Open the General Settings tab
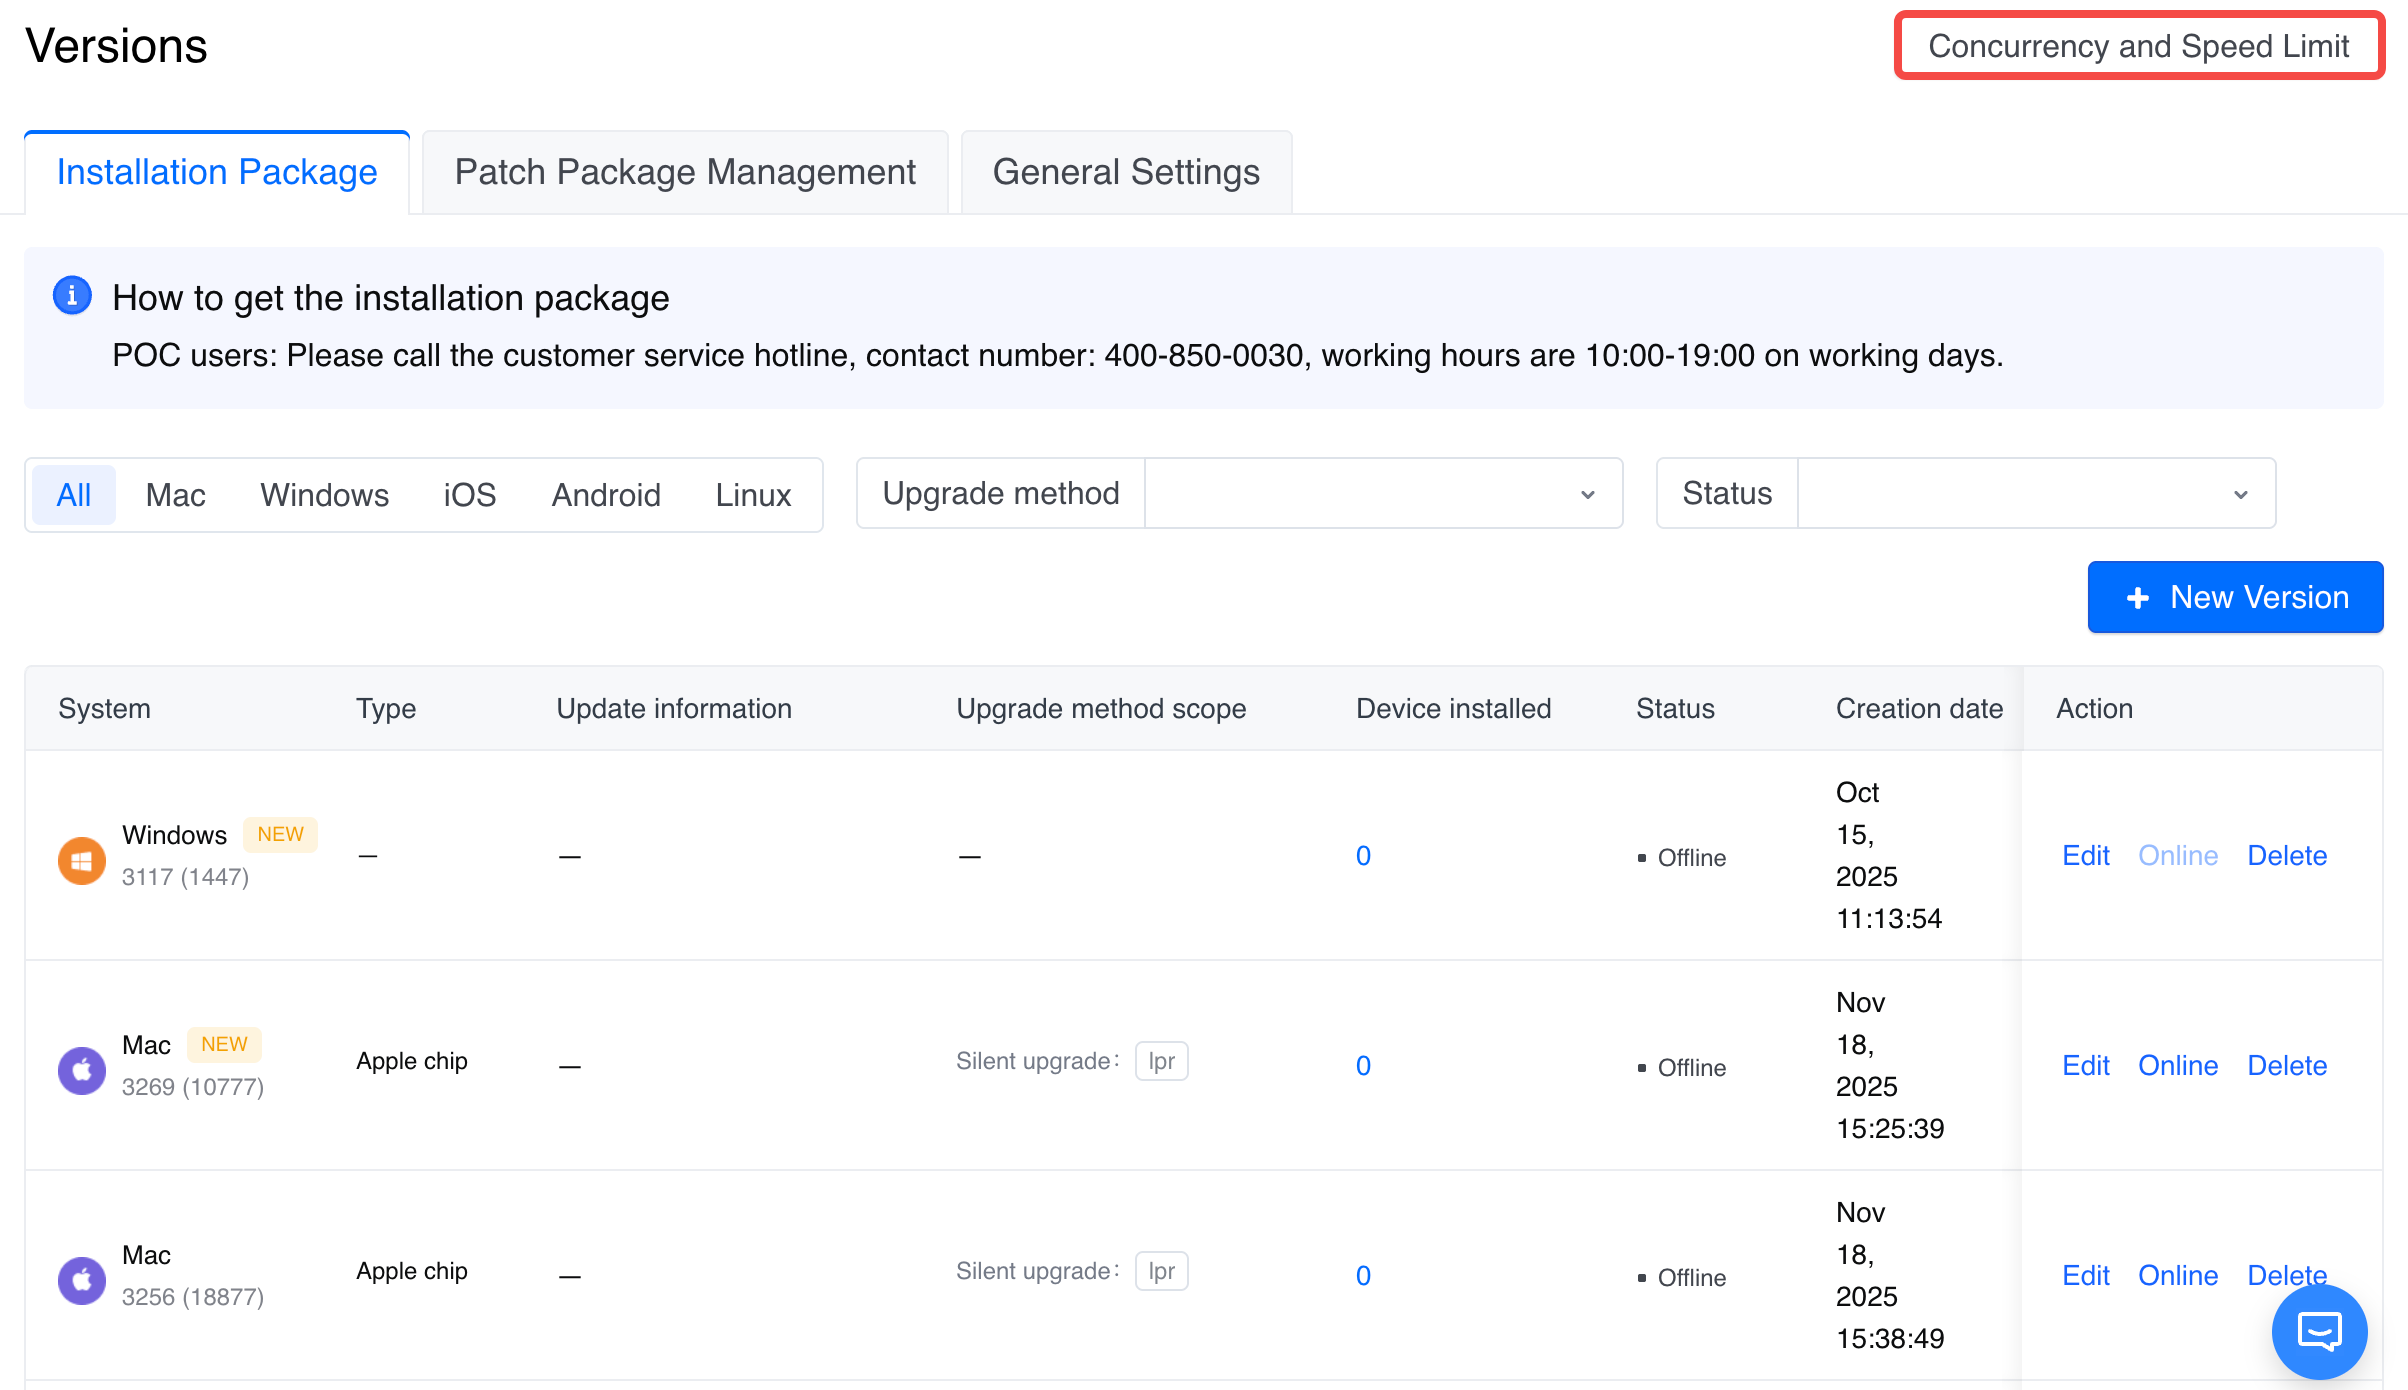 (1126, 172)
